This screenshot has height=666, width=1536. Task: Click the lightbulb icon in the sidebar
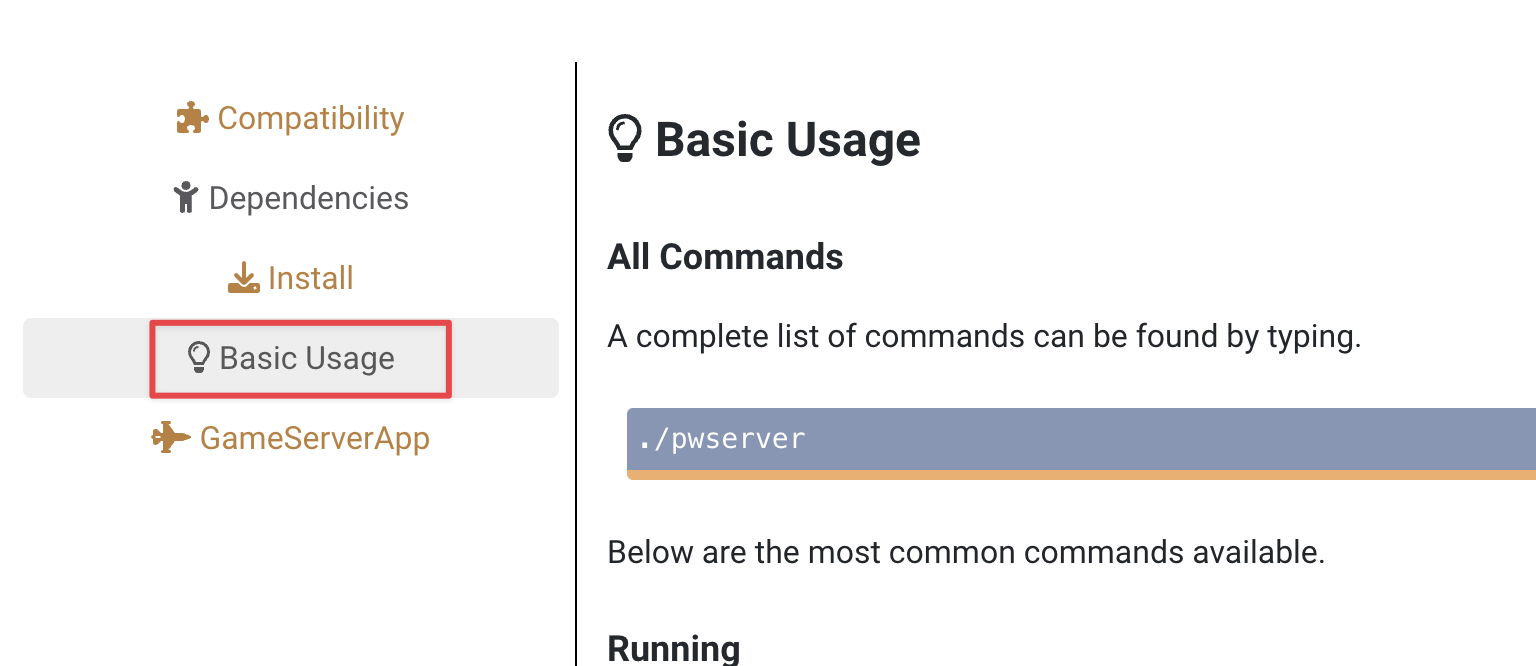coord(199,357)
